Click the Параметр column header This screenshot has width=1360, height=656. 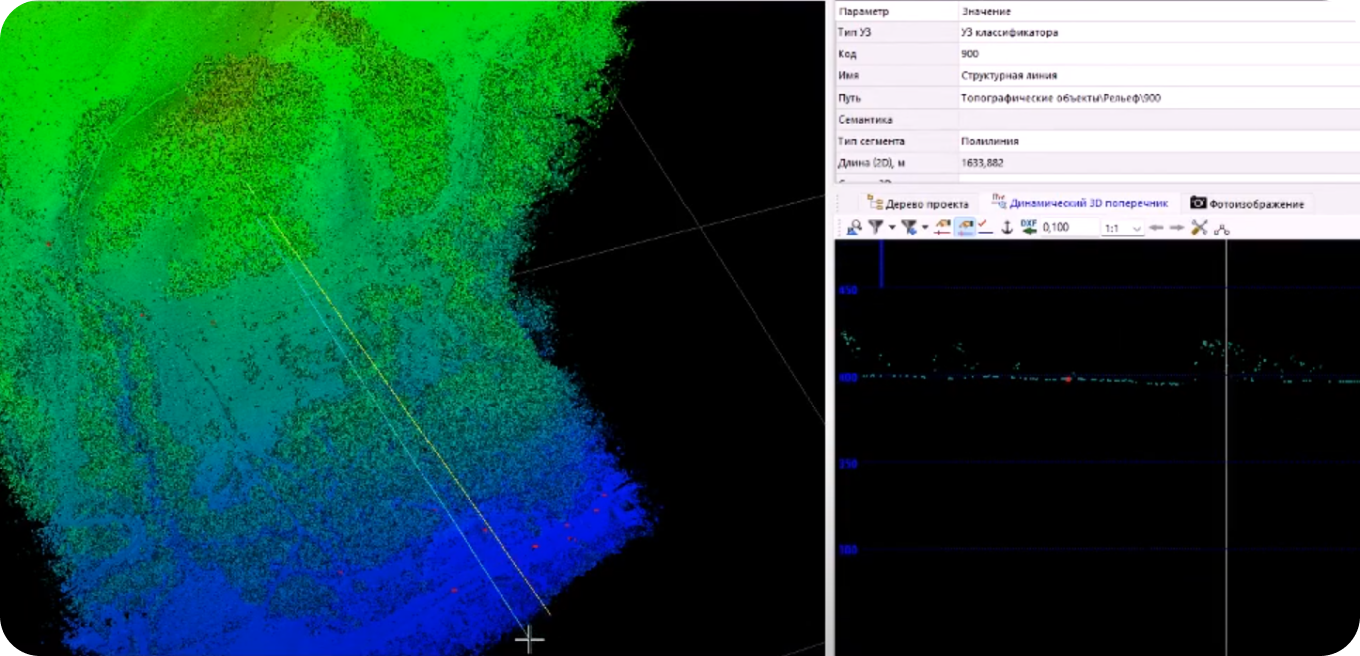pos(865,11)
